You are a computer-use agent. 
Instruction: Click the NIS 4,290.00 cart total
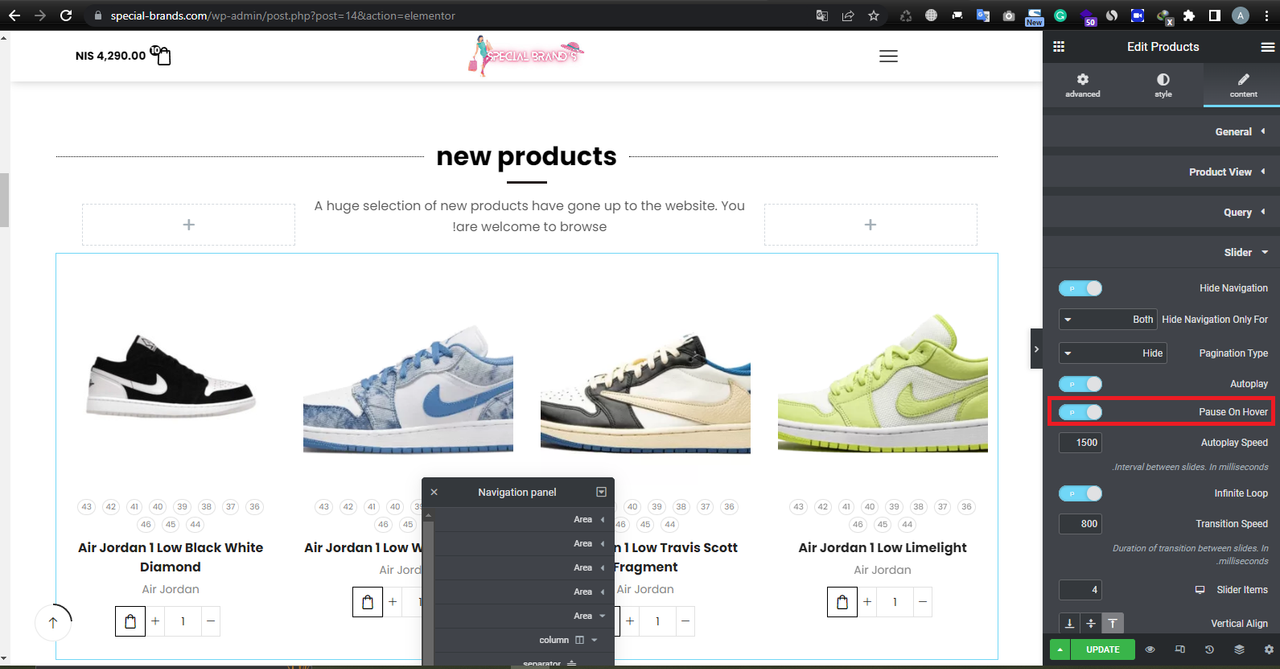click(x=110, y=56)
